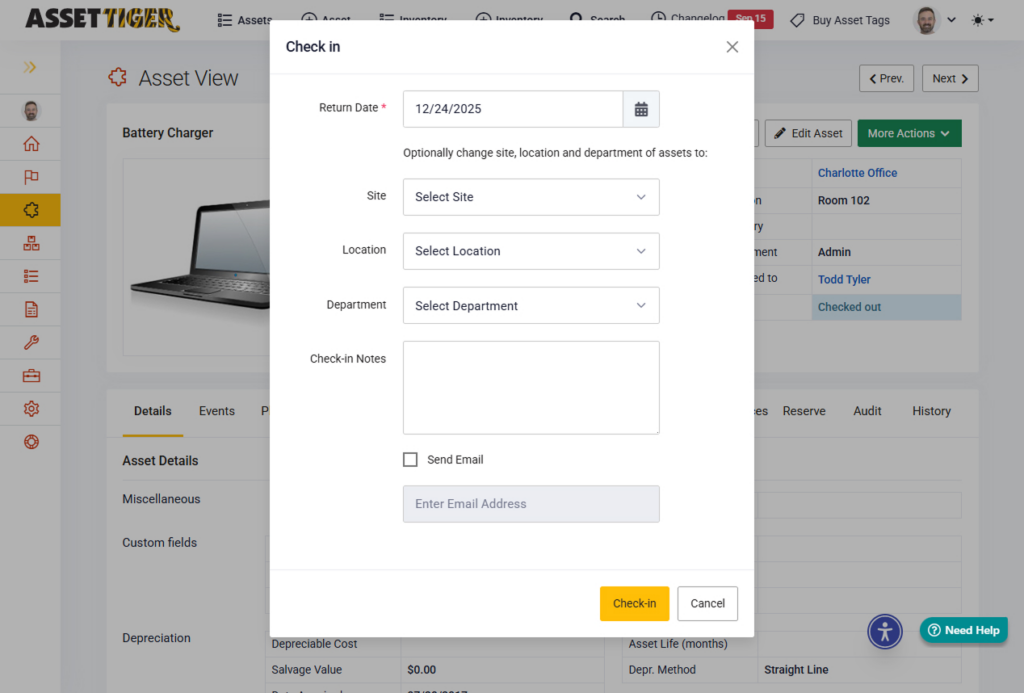Image resolution: width=1024 pixels, height=693 pixels.
Task: Click the Tools wrench icon in sidebar
Action: tap(31, 343)
